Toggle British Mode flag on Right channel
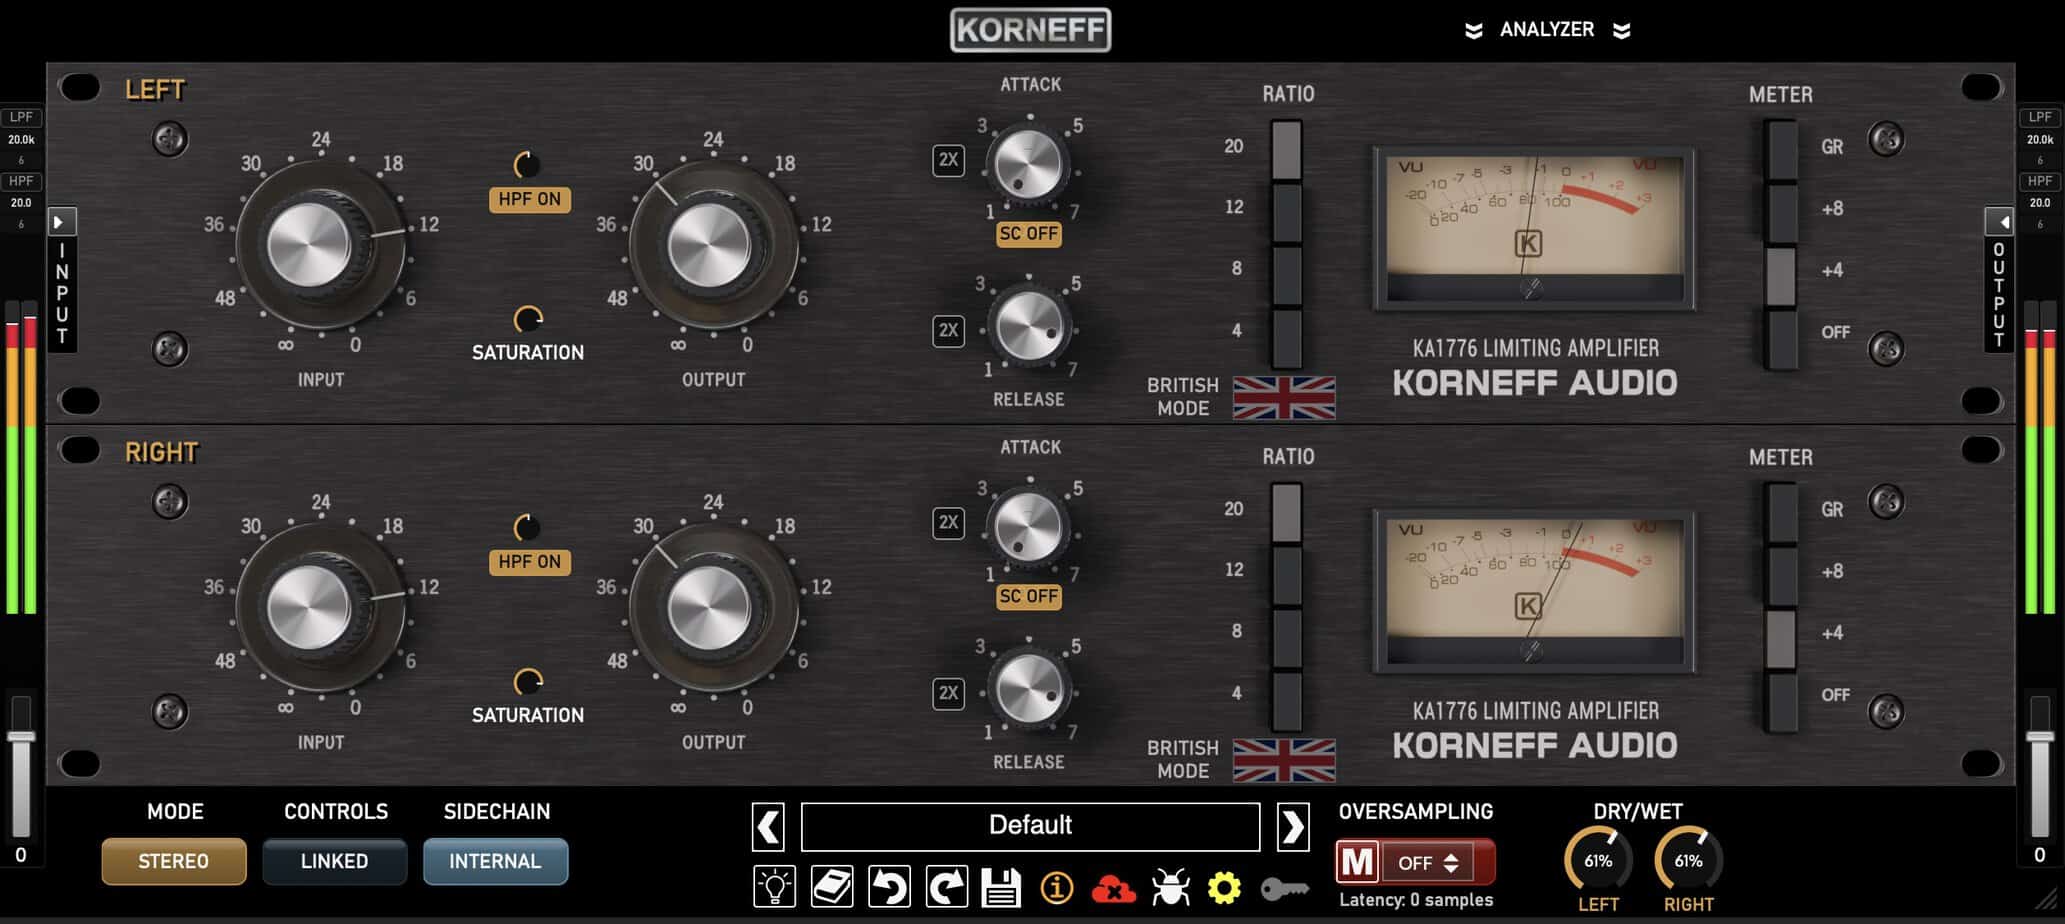The image size is (2065, 924). [x=1284, y=760]
